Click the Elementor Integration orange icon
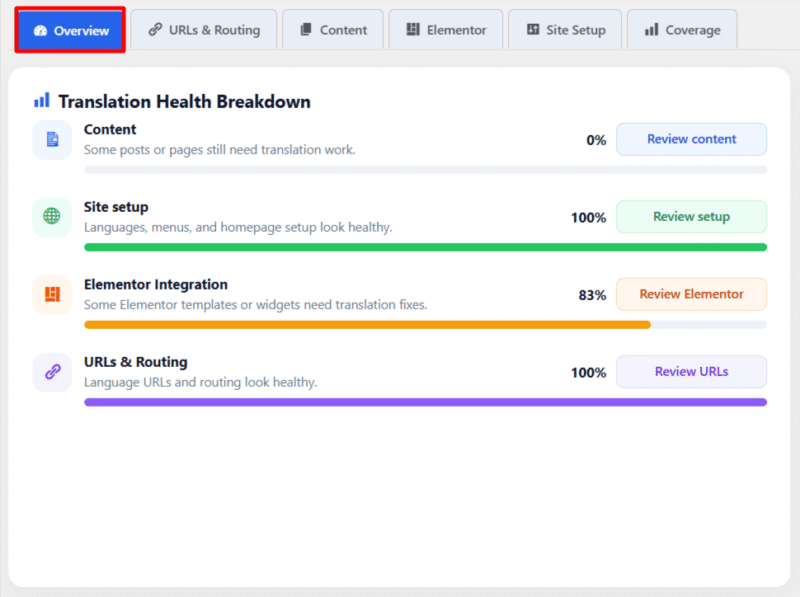This screenshot has height=597, width=800. point(52,294)
